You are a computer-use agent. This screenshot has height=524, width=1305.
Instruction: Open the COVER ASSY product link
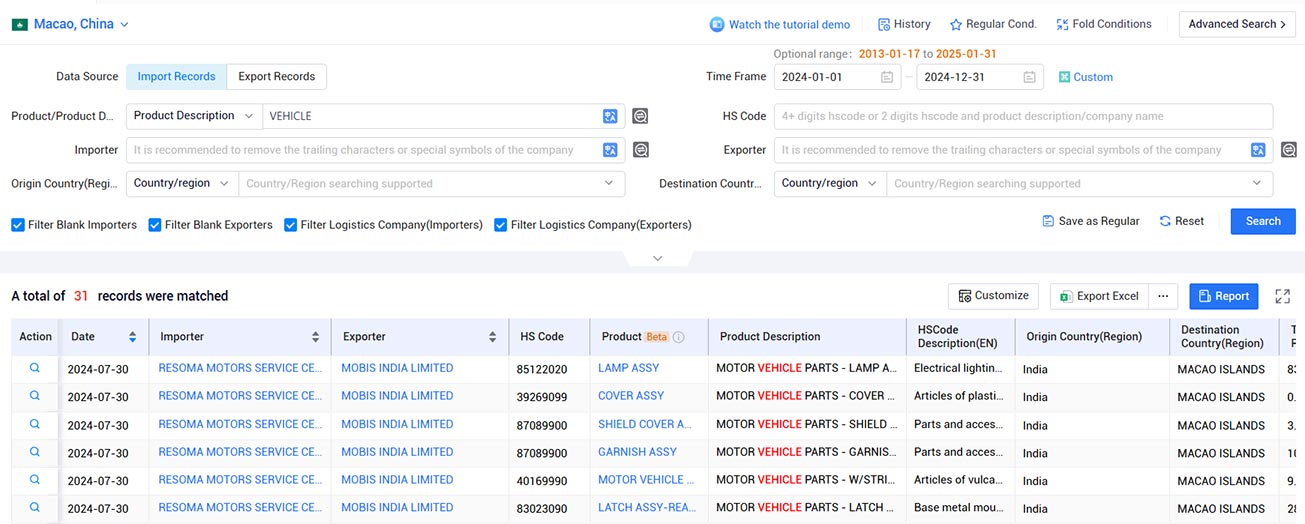[631, 396]
